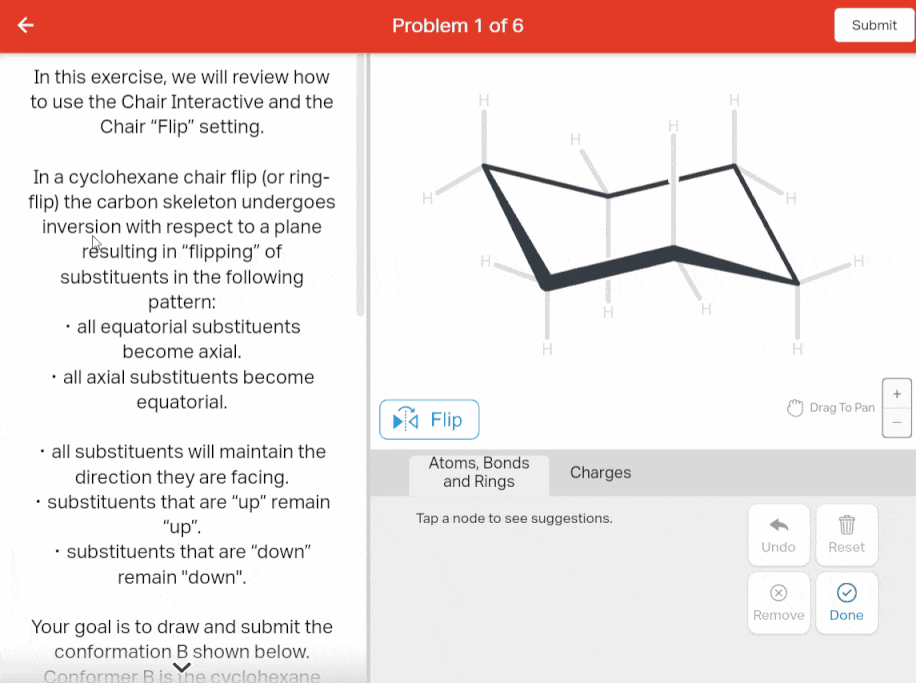Click the Reset trash icon
916x683 pixels.
pyautogui.click(x=846, y=526)
